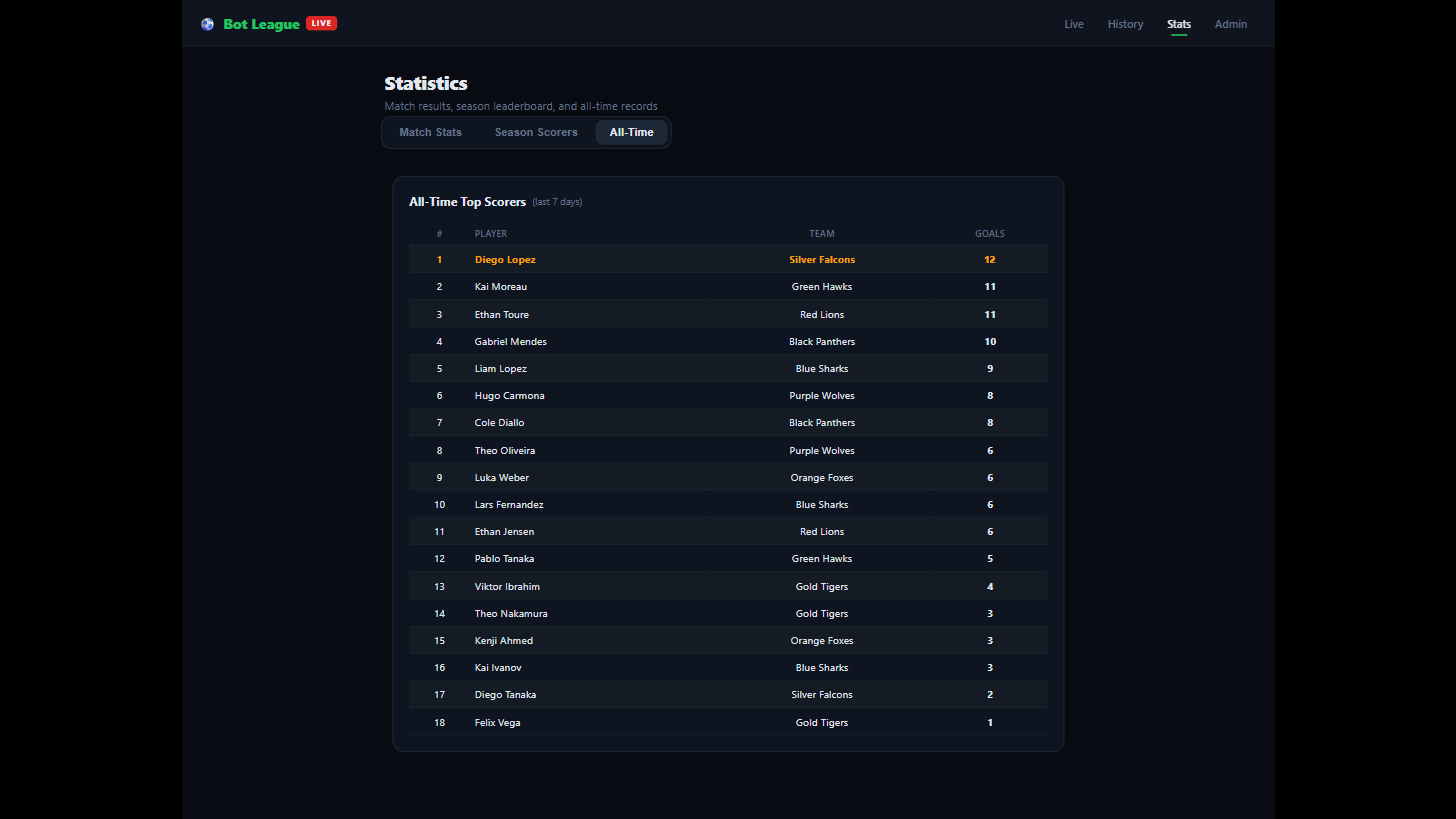This screenshot has height=819, width=1456.
Task: Select player Kai Ivanov
Action: click(498, 668)
